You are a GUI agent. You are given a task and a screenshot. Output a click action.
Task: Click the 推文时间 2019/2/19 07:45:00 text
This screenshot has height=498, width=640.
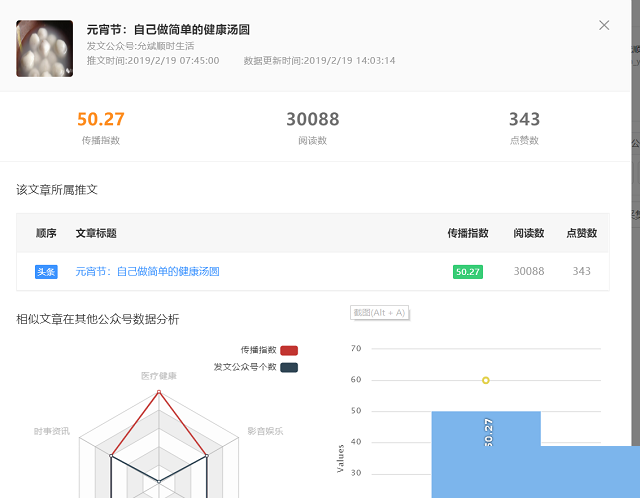[153, 61]
